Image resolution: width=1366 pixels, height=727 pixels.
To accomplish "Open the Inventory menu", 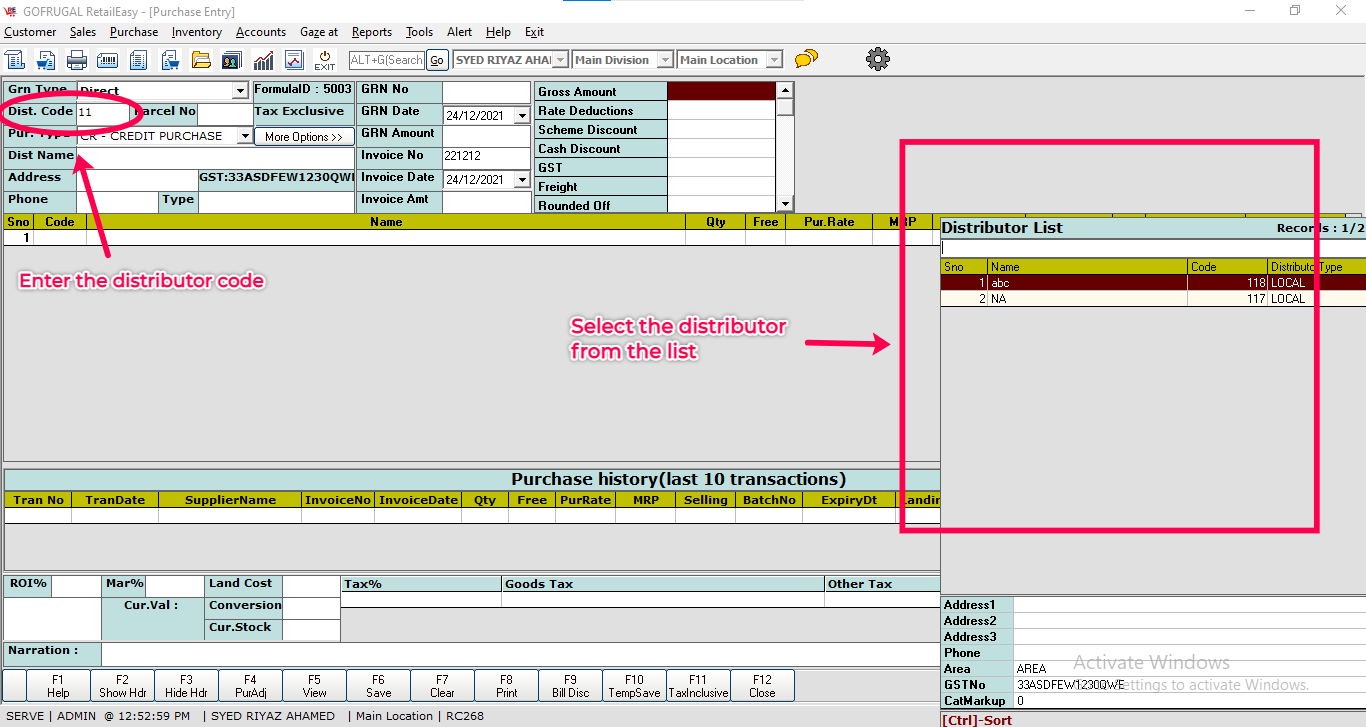I will pos(197,32).
